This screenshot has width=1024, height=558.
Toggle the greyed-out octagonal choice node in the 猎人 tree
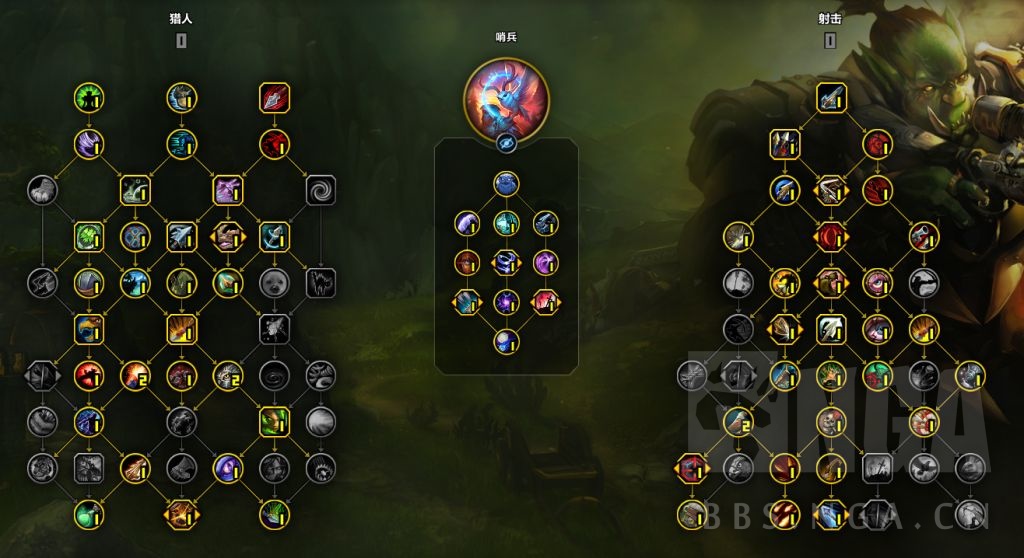coord(42,376)
